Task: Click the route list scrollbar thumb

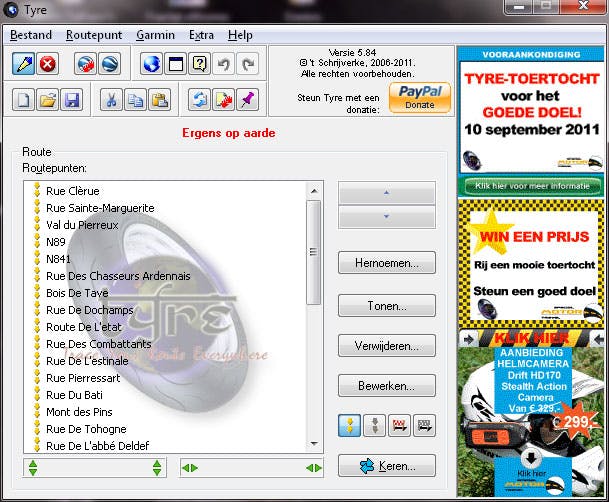Action: click(x=314, y=252)
